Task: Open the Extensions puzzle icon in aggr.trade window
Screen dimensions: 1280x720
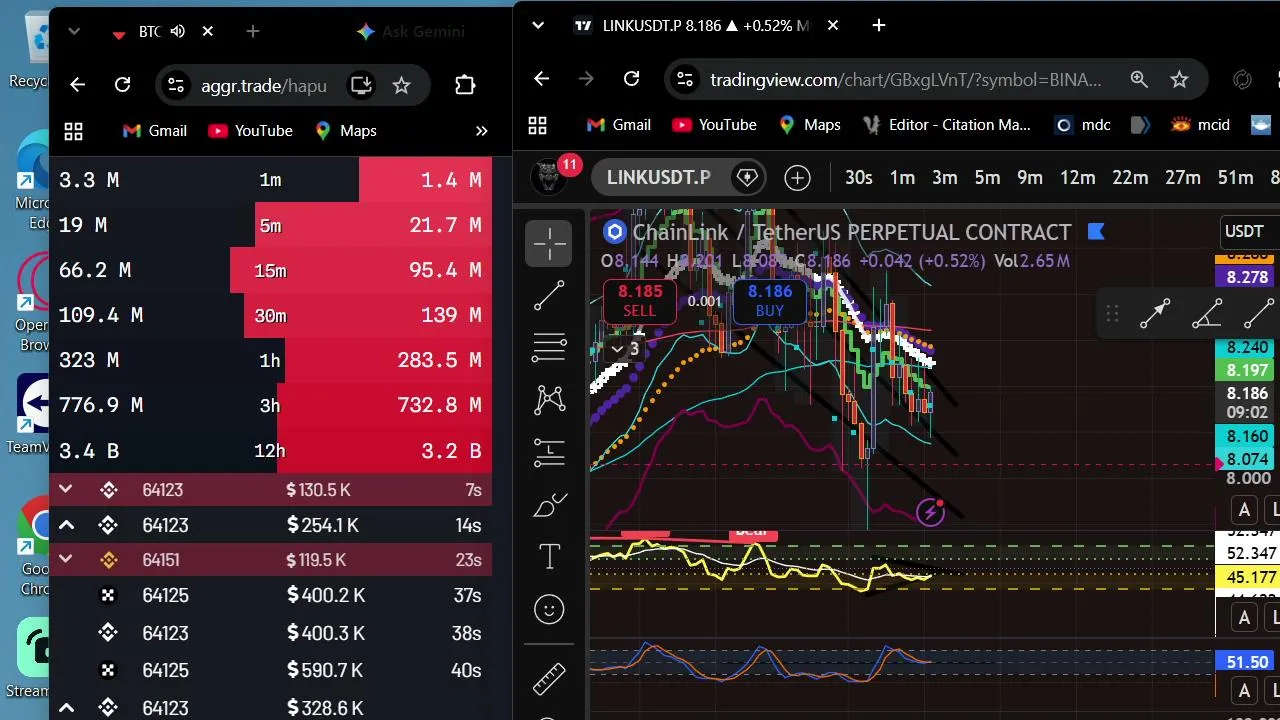Action: pyautogui.click(x=465, y=85)
